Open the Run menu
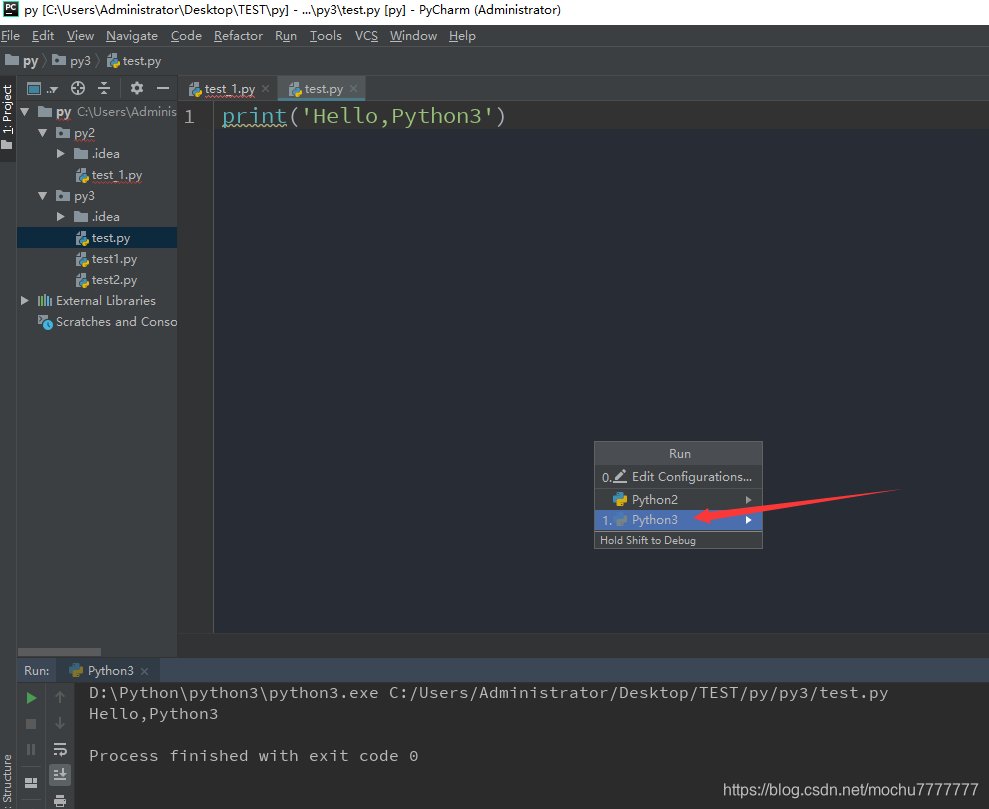This screenshot has height=809, width=989. 286,36
